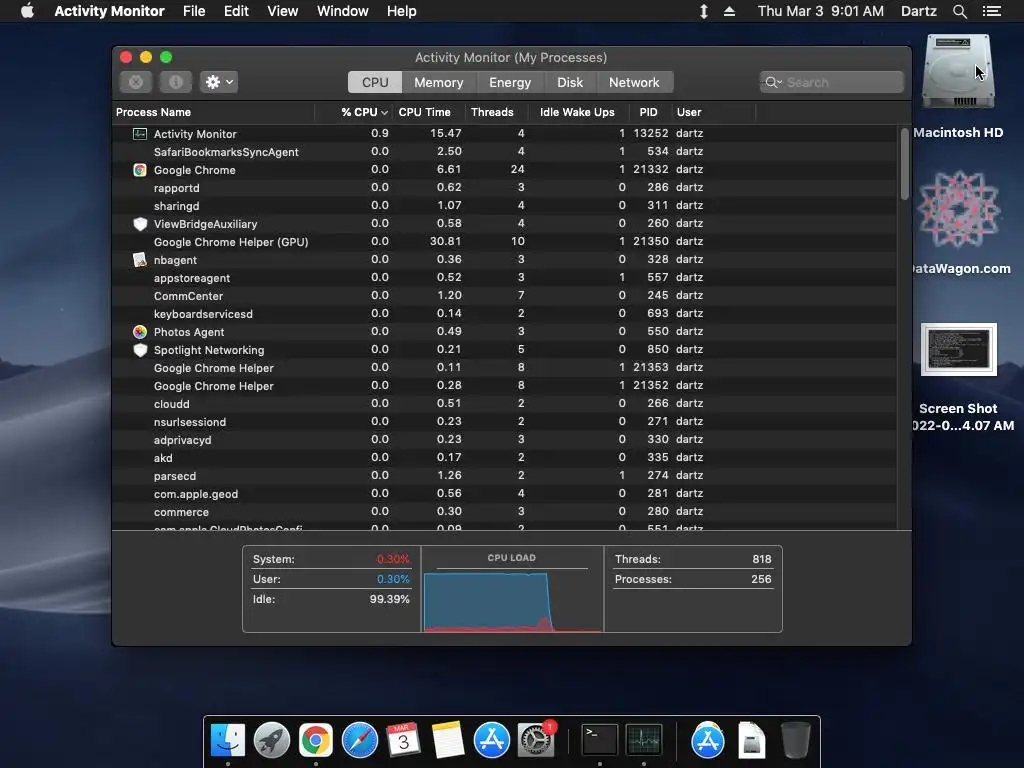Select the sharingd process row
Viewport: 1024px width, 768px height.
pos(505,206)
